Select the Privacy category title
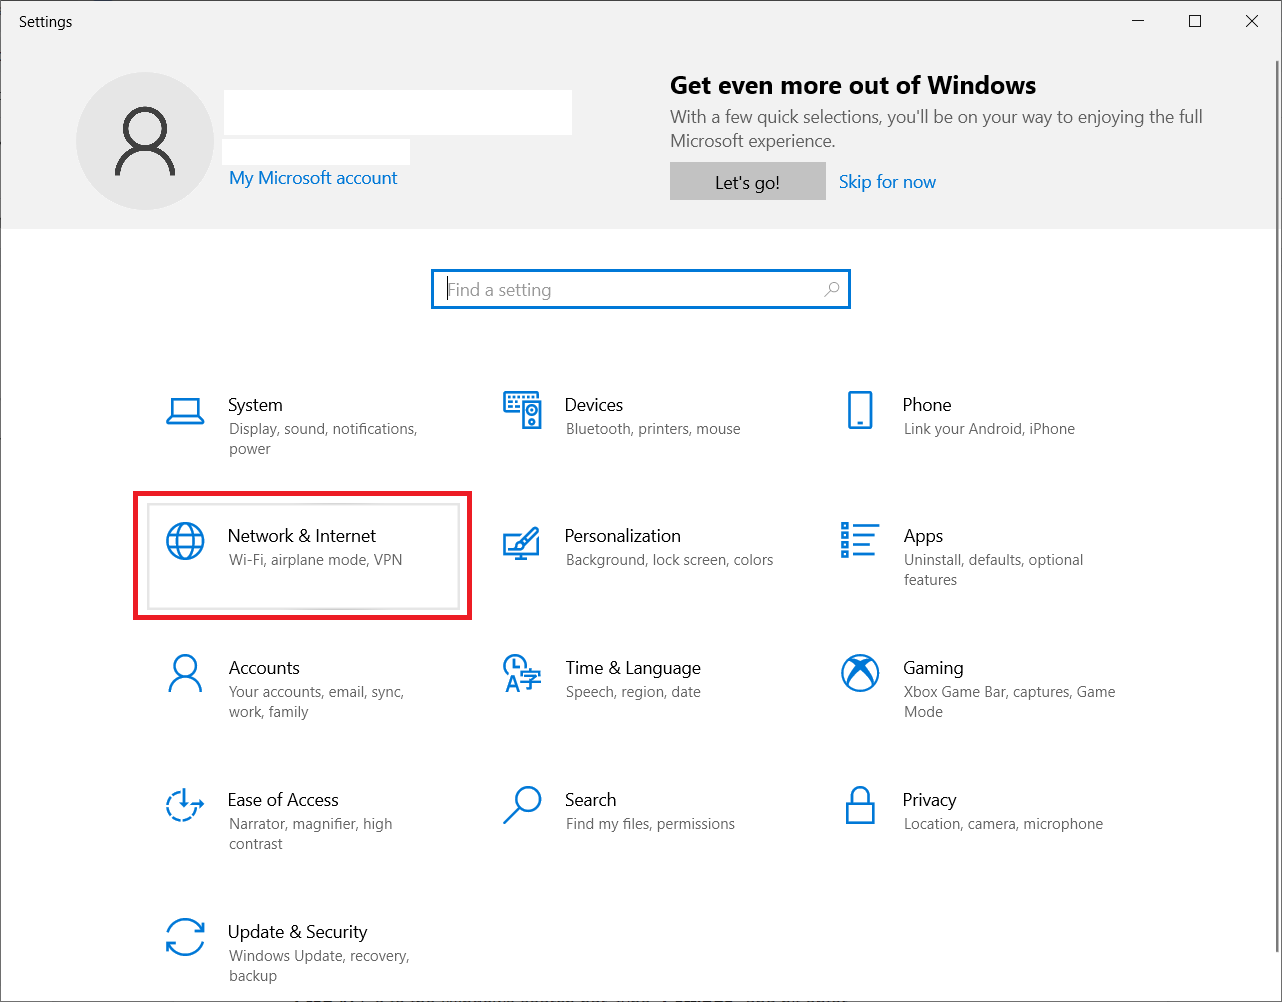This screenshot has height=1002, width=1282. pos(930,800)
